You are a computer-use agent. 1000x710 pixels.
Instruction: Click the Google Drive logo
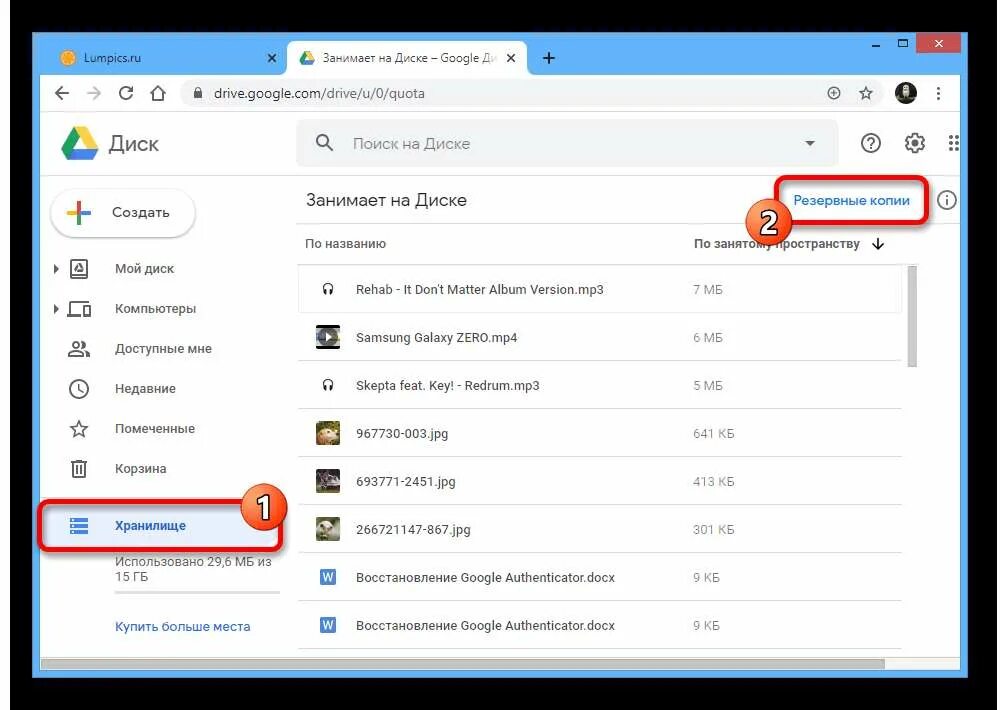point(80,143)
